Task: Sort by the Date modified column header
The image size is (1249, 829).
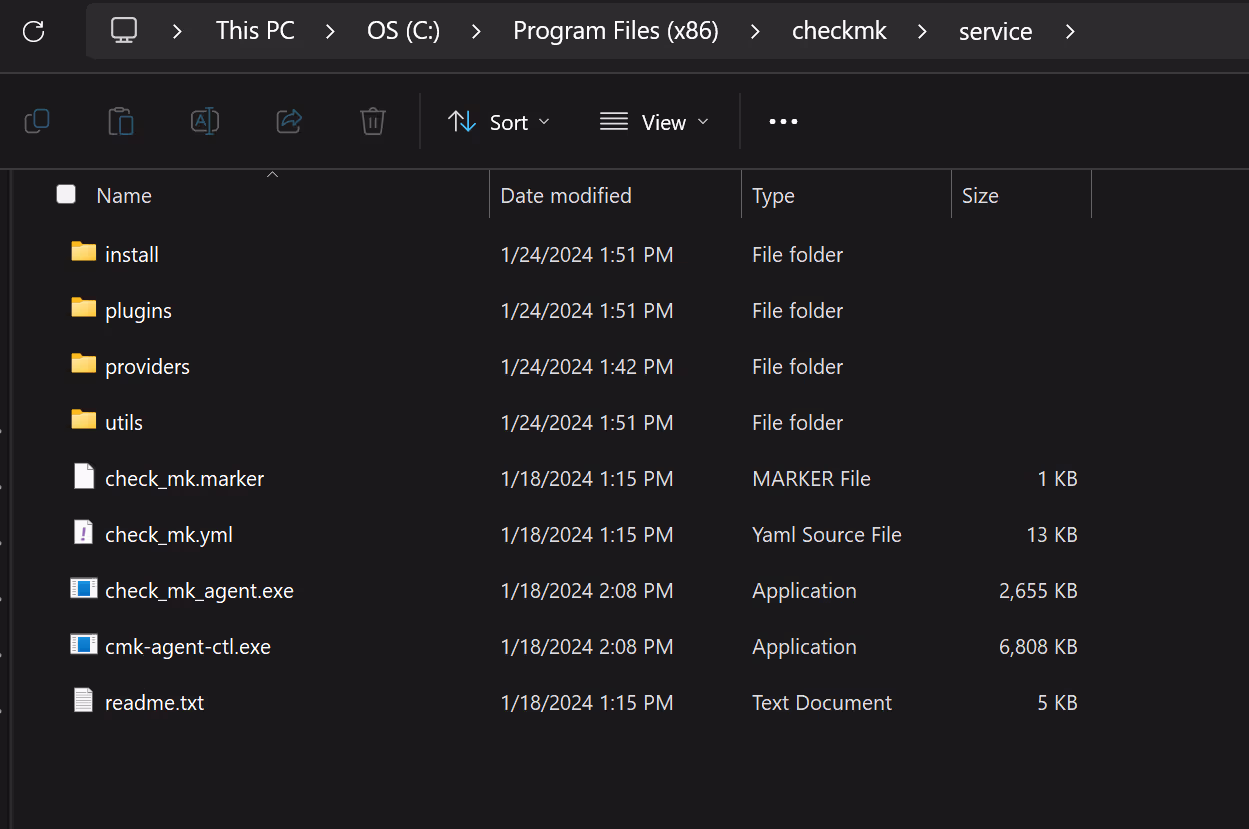Action: coord(566,196)
